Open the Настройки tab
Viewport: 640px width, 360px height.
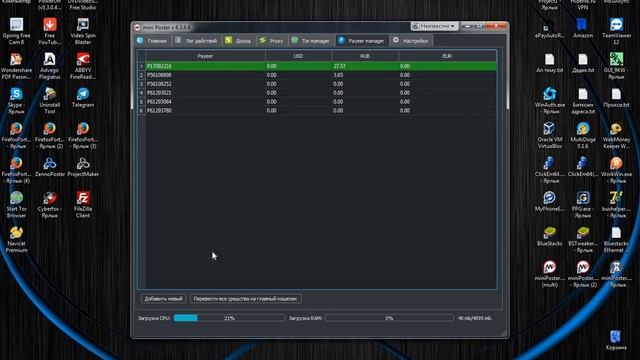point(411,41)
